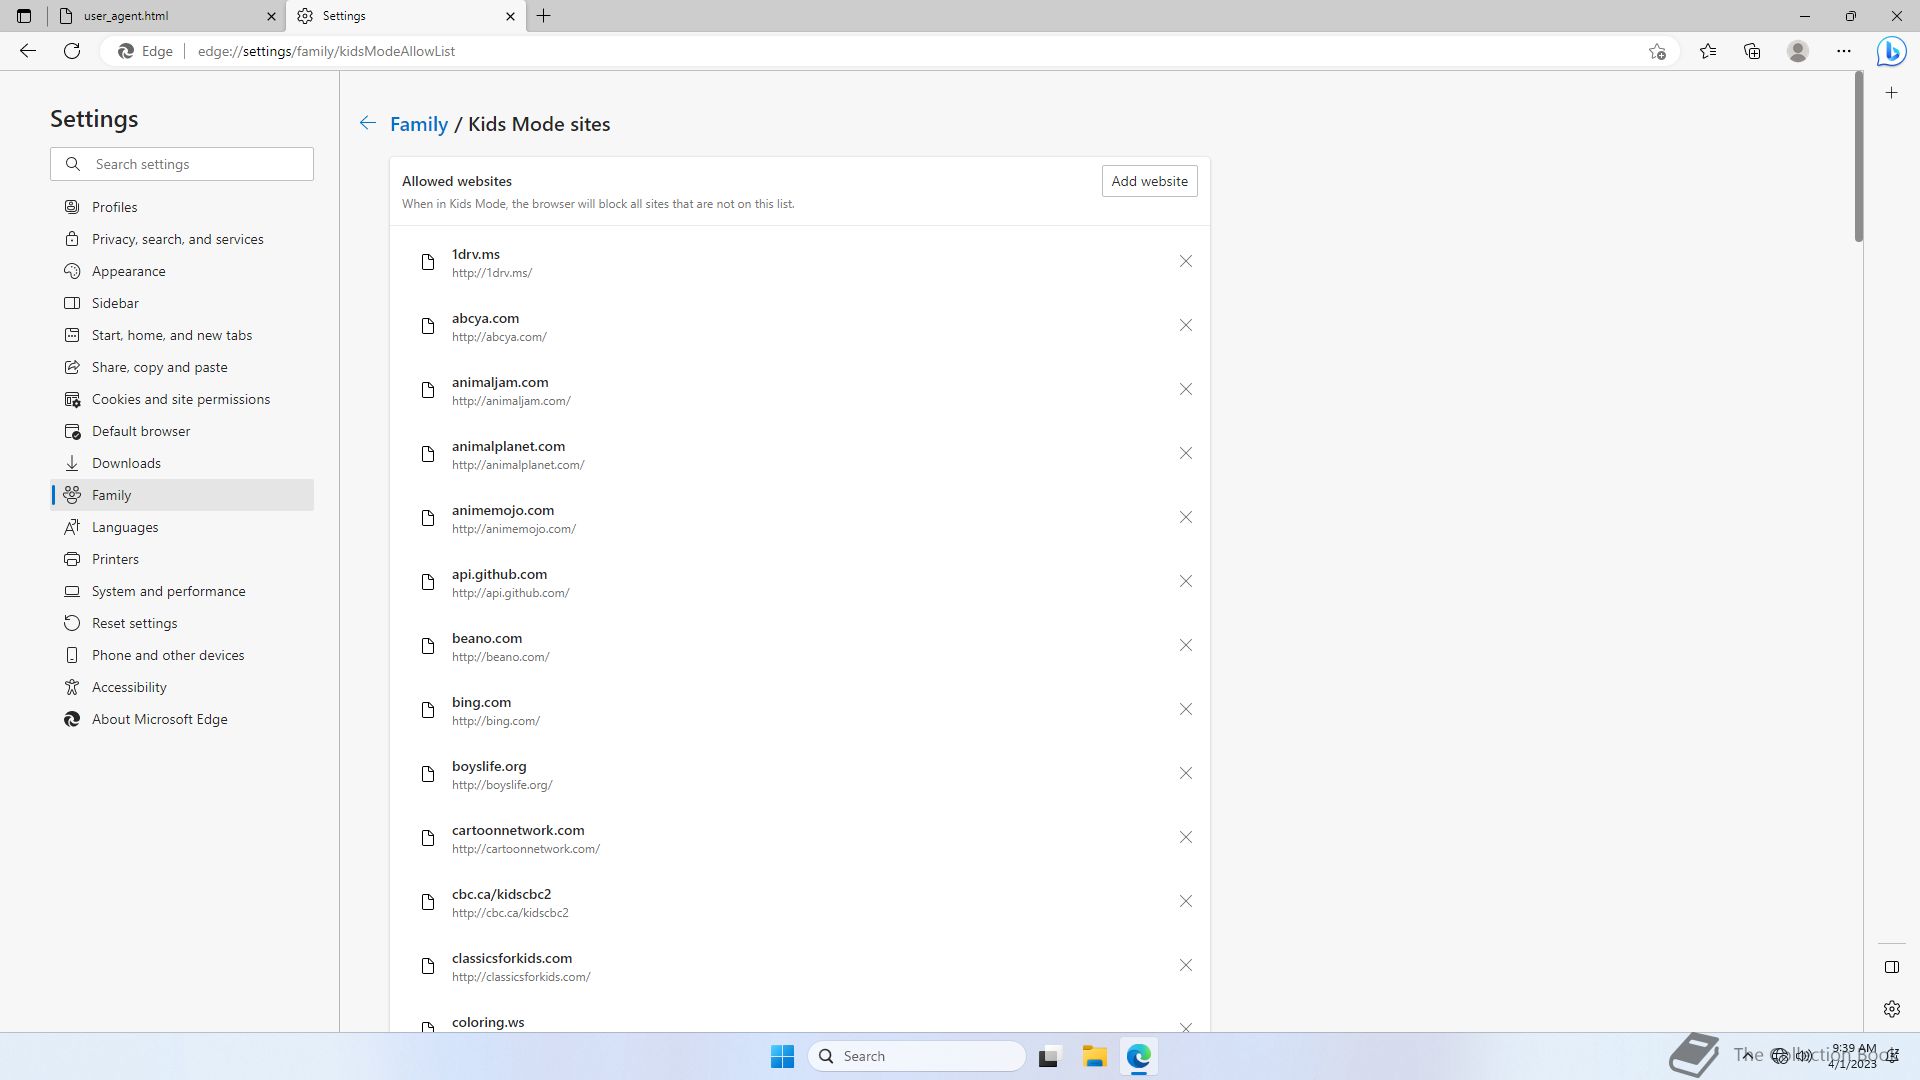Viewport: 1920px width, 1080px height.
Task: Open Languages settings
Action: 182,527
